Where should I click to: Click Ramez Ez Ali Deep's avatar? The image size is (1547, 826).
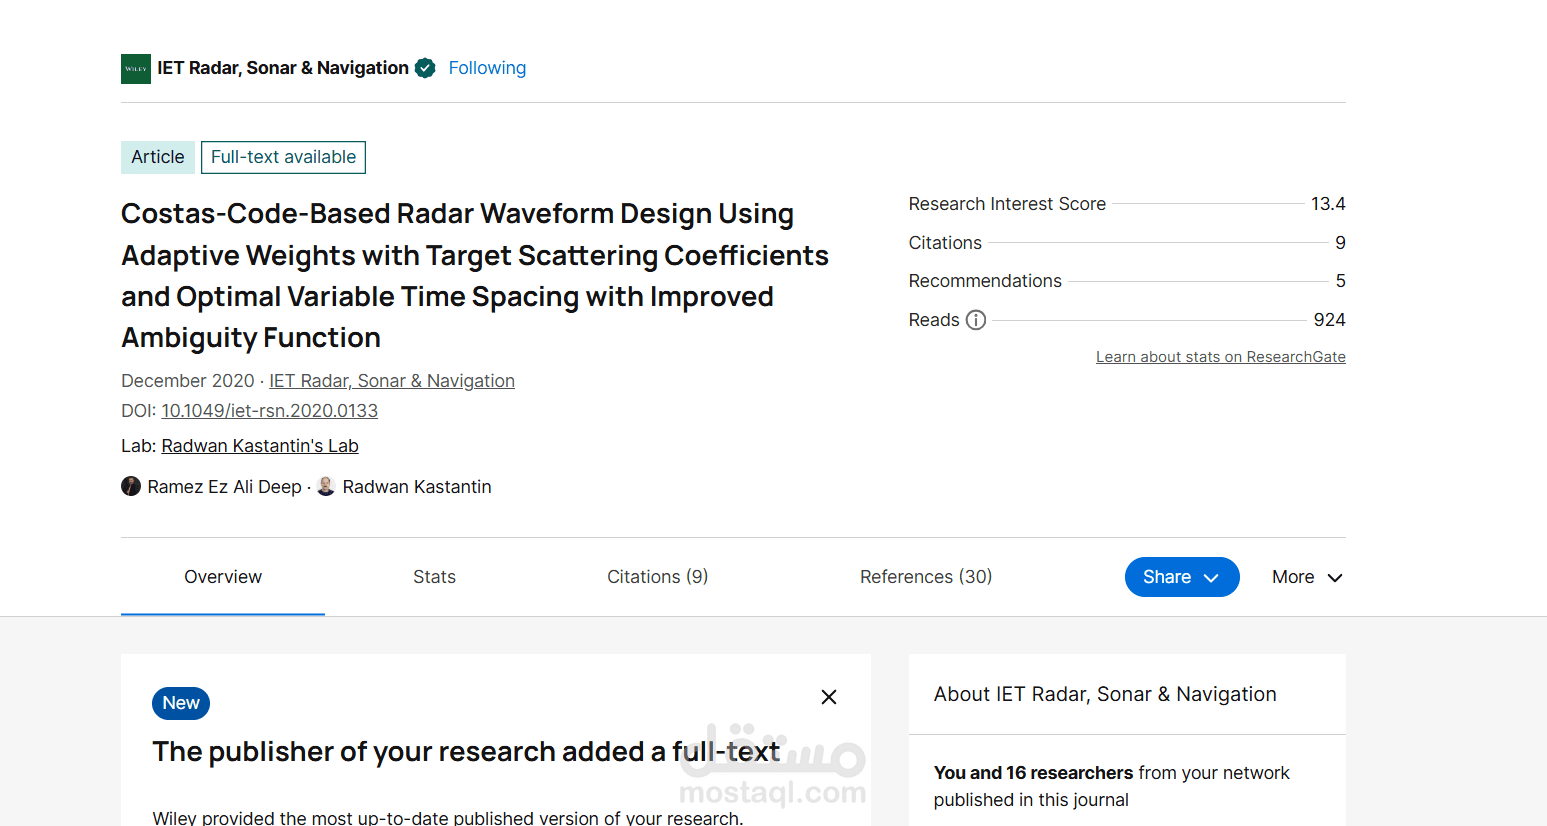pos(131,487)
